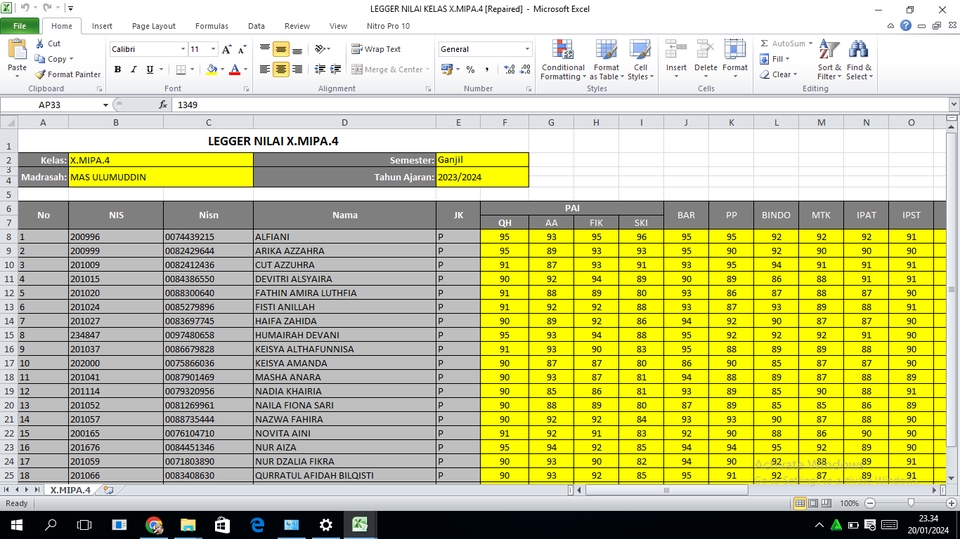Switch to the Data tab

257,26
